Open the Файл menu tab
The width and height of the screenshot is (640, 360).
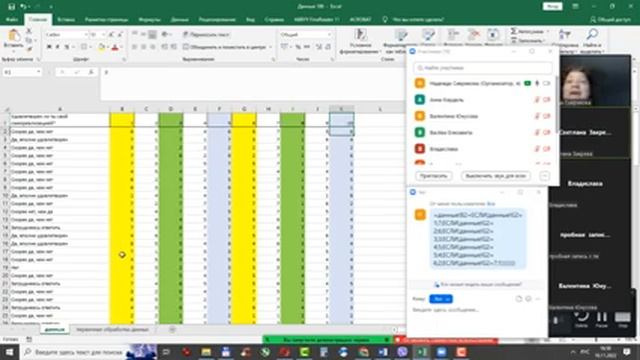point(11,19)
